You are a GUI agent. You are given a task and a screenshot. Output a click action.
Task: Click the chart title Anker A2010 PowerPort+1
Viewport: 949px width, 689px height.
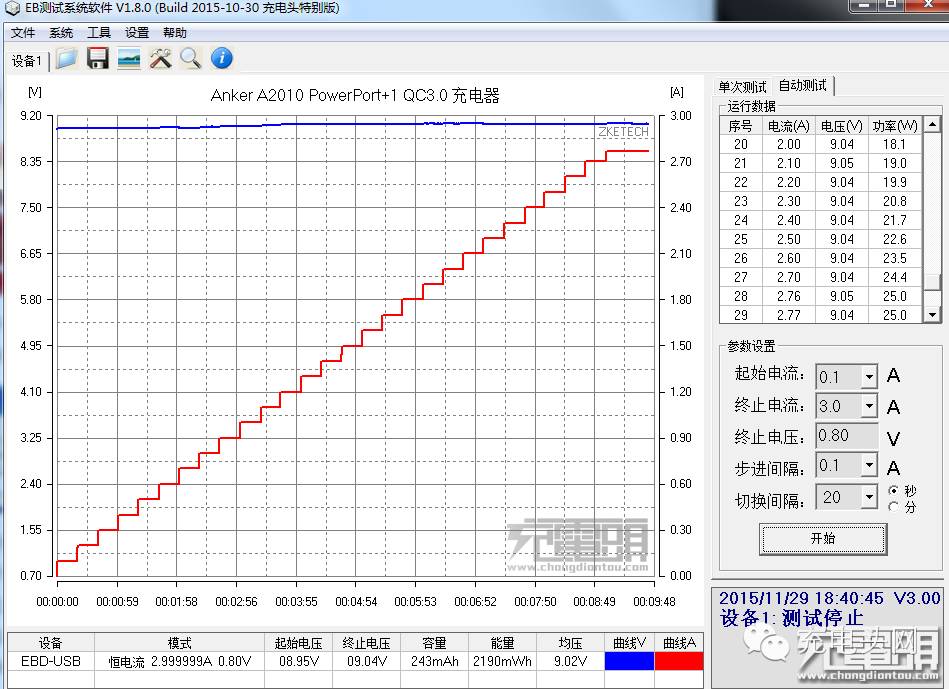[x=355, y=95]
